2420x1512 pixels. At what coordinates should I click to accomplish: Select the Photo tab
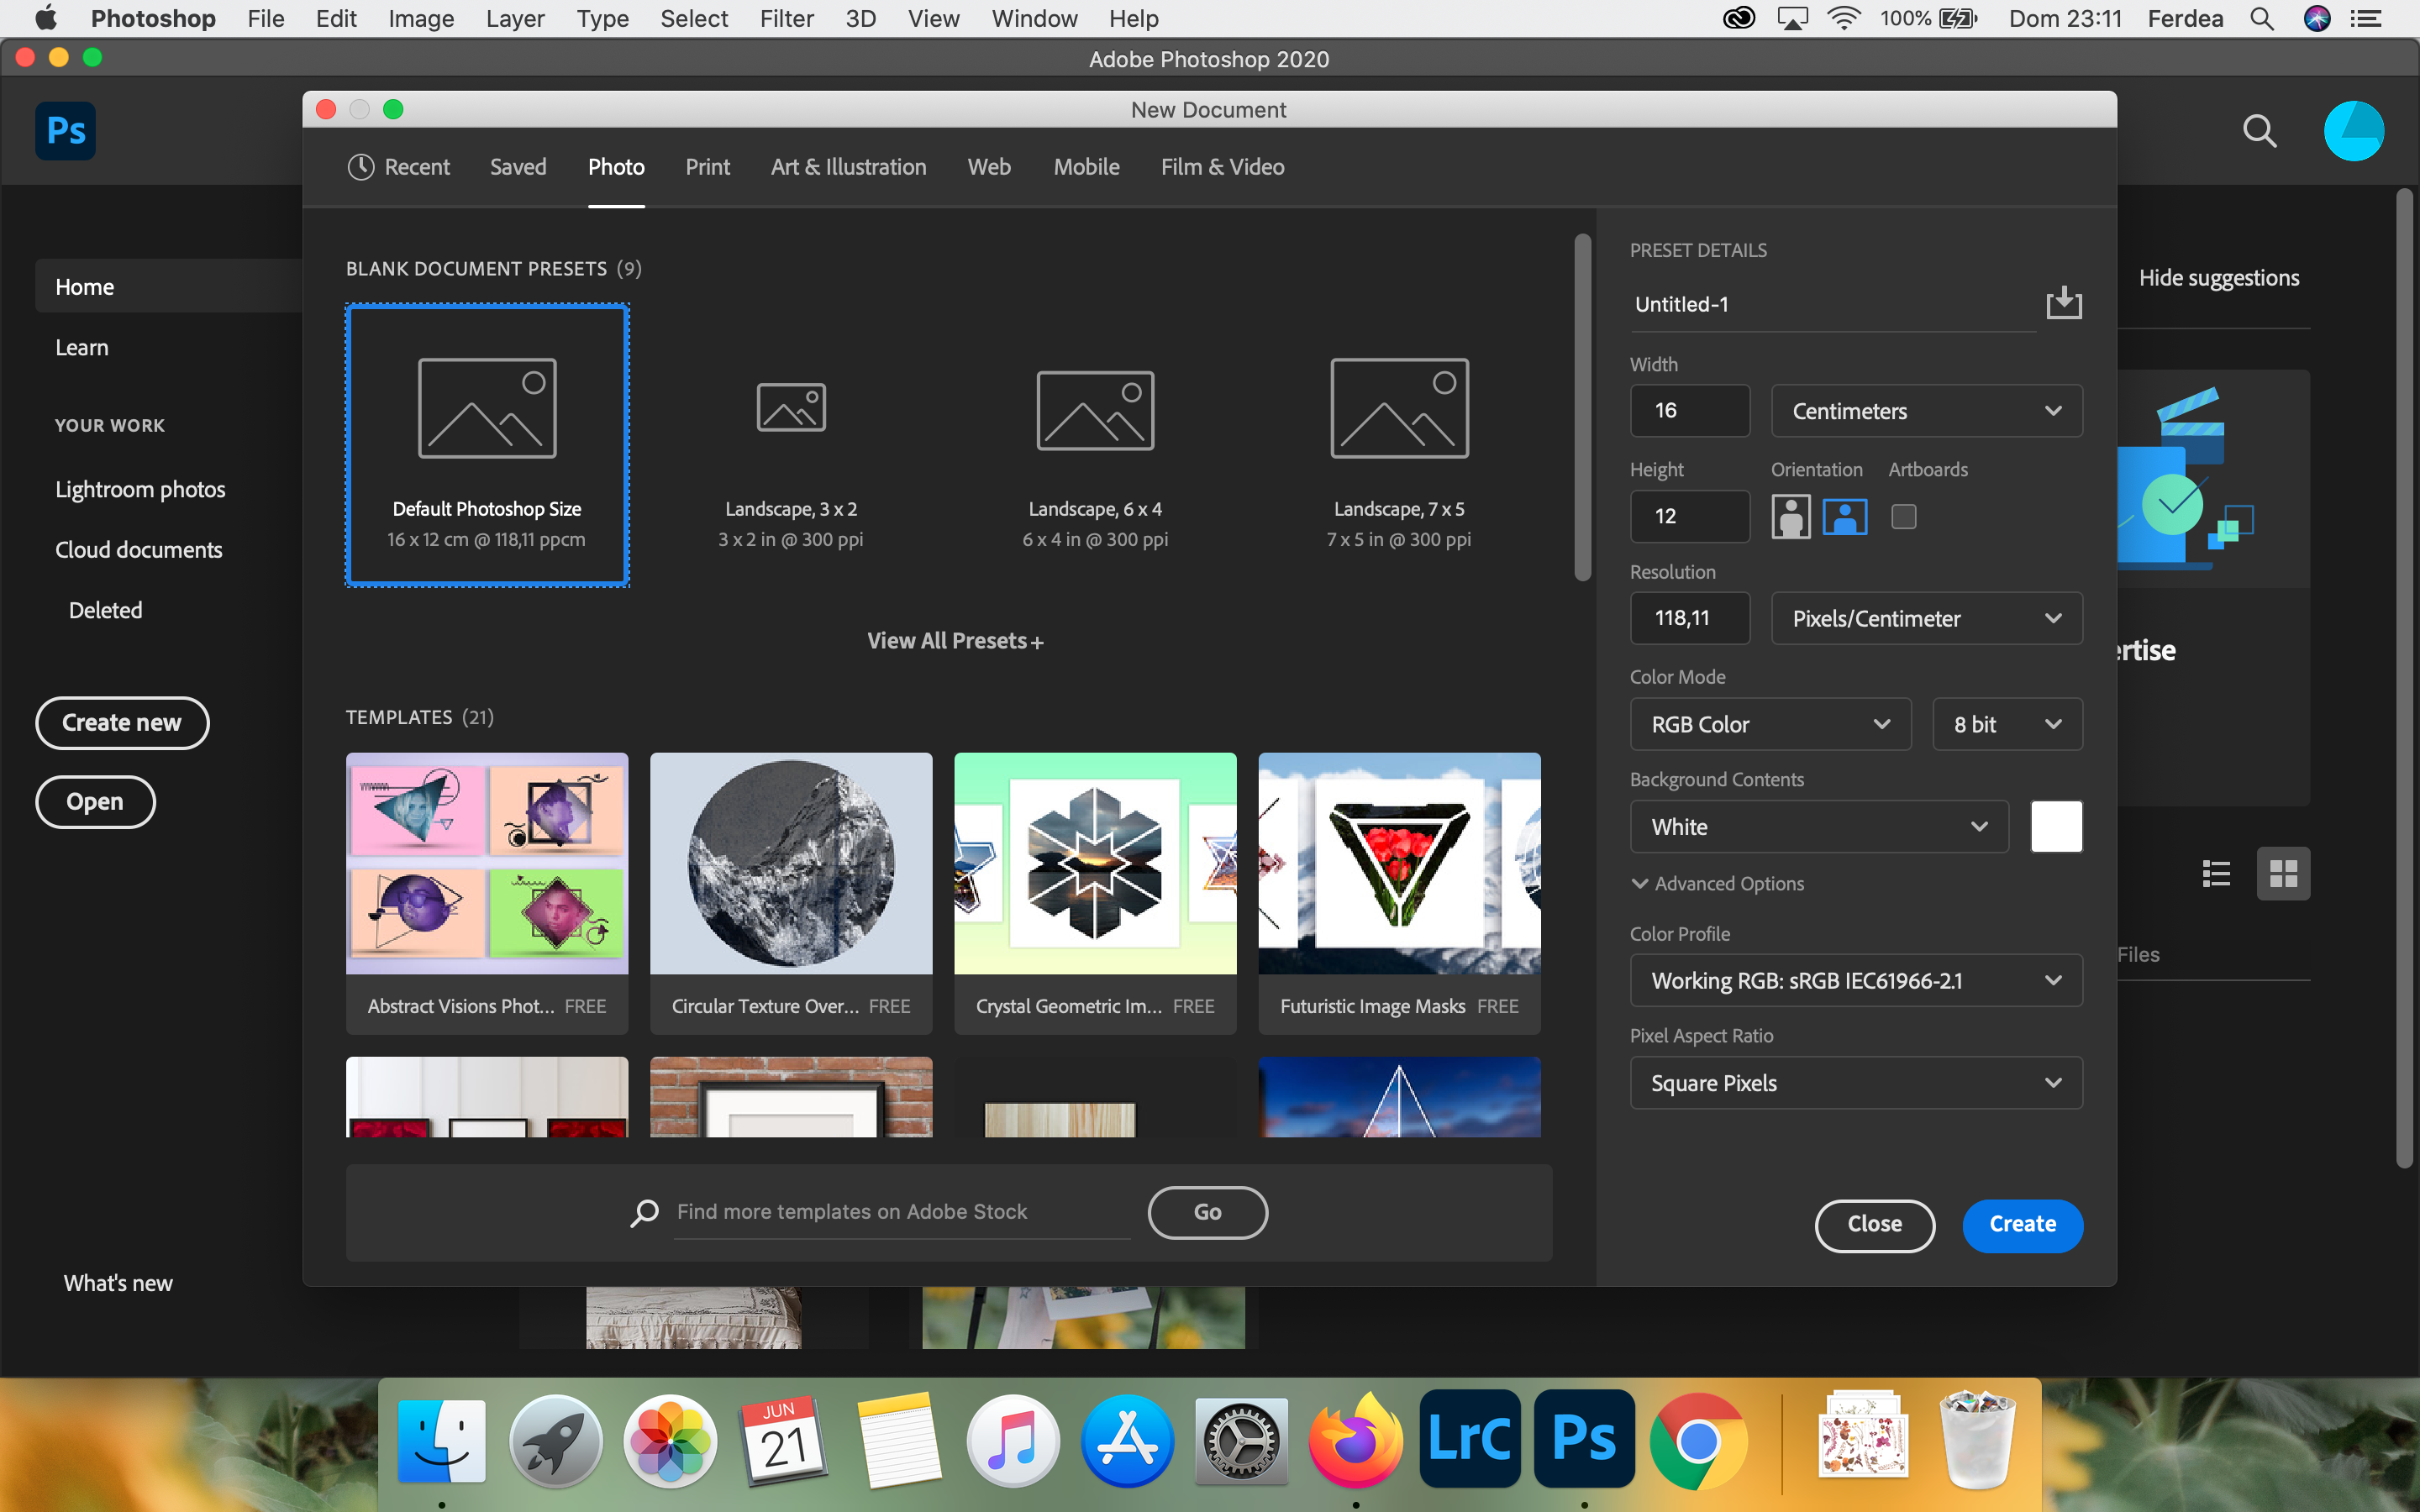(615, 165)
